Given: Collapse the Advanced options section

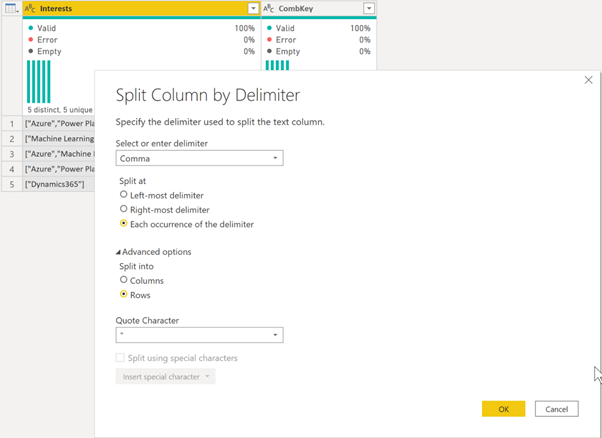Looking at the screenshot, I should click(x=154, y=252).
